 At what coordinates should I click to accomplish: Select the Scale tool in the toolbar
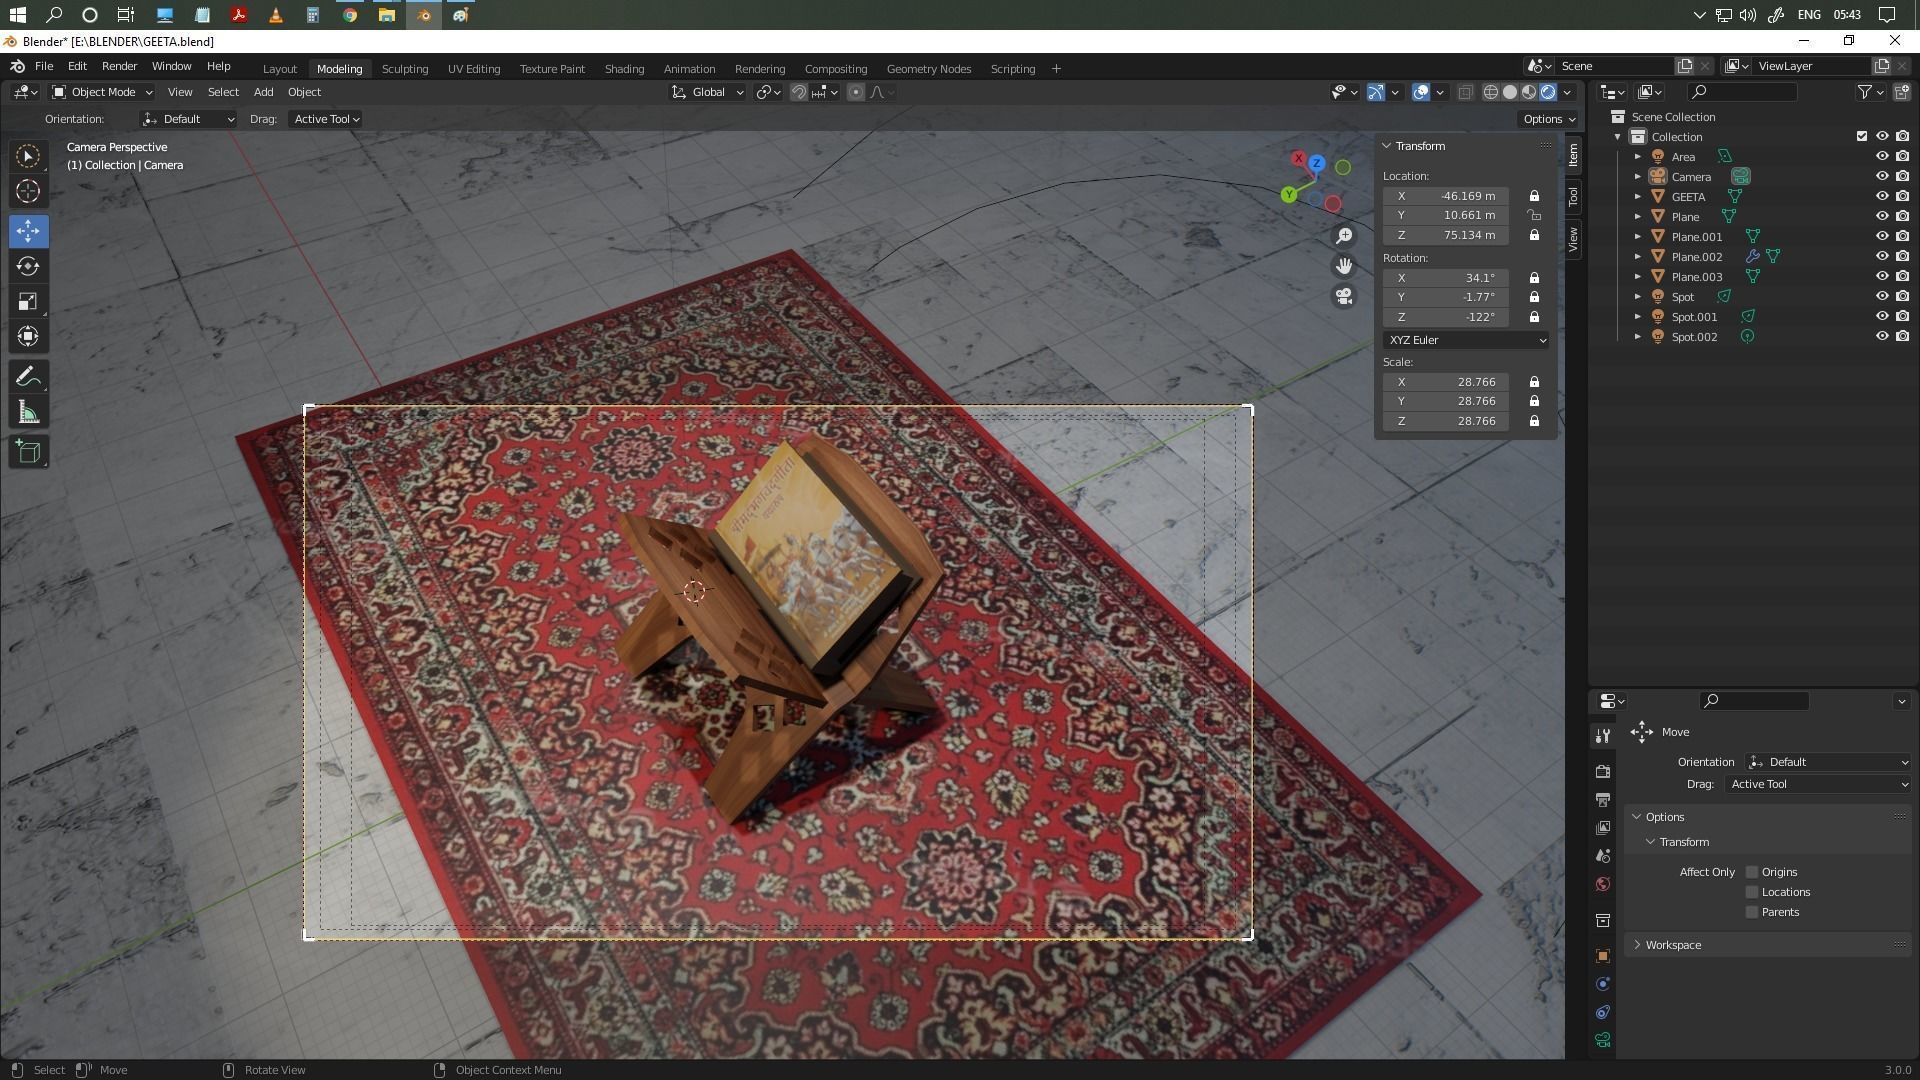(28, 301)
